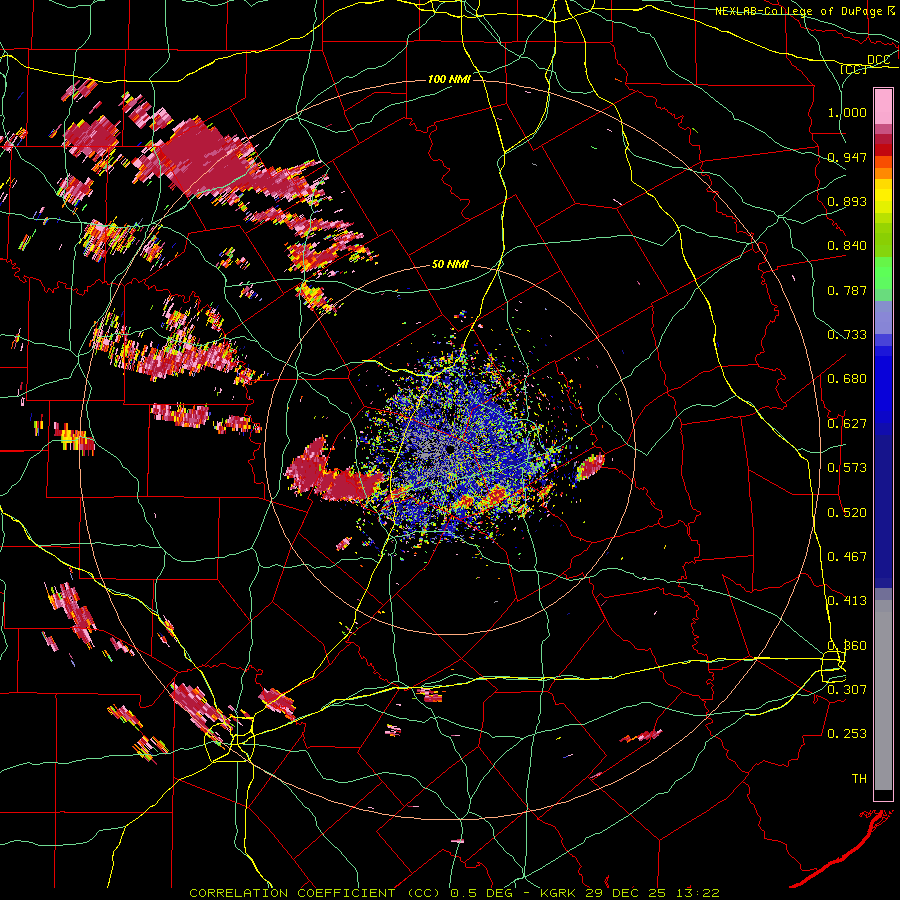Viewport: 900px width, 900px height.
Task: Click the 29 DEC 25 date text
Action: (x=626, y=893)
